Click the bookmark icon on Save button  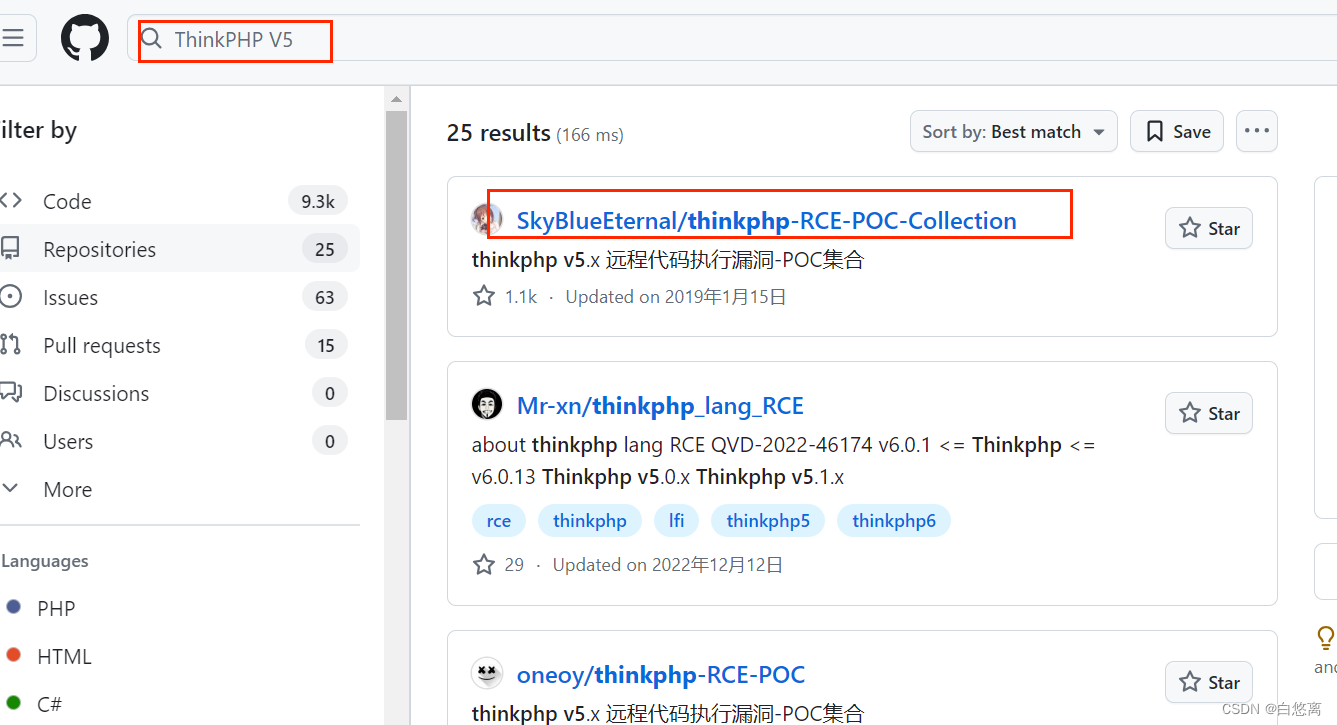tap(1154, 131)
